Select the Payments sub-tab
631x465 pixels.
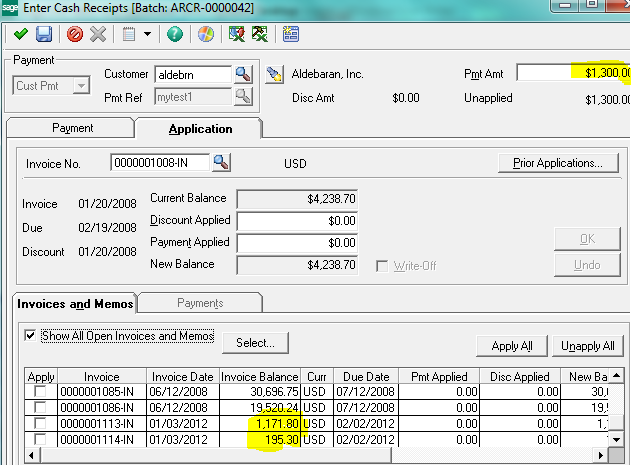click(200, 302)
